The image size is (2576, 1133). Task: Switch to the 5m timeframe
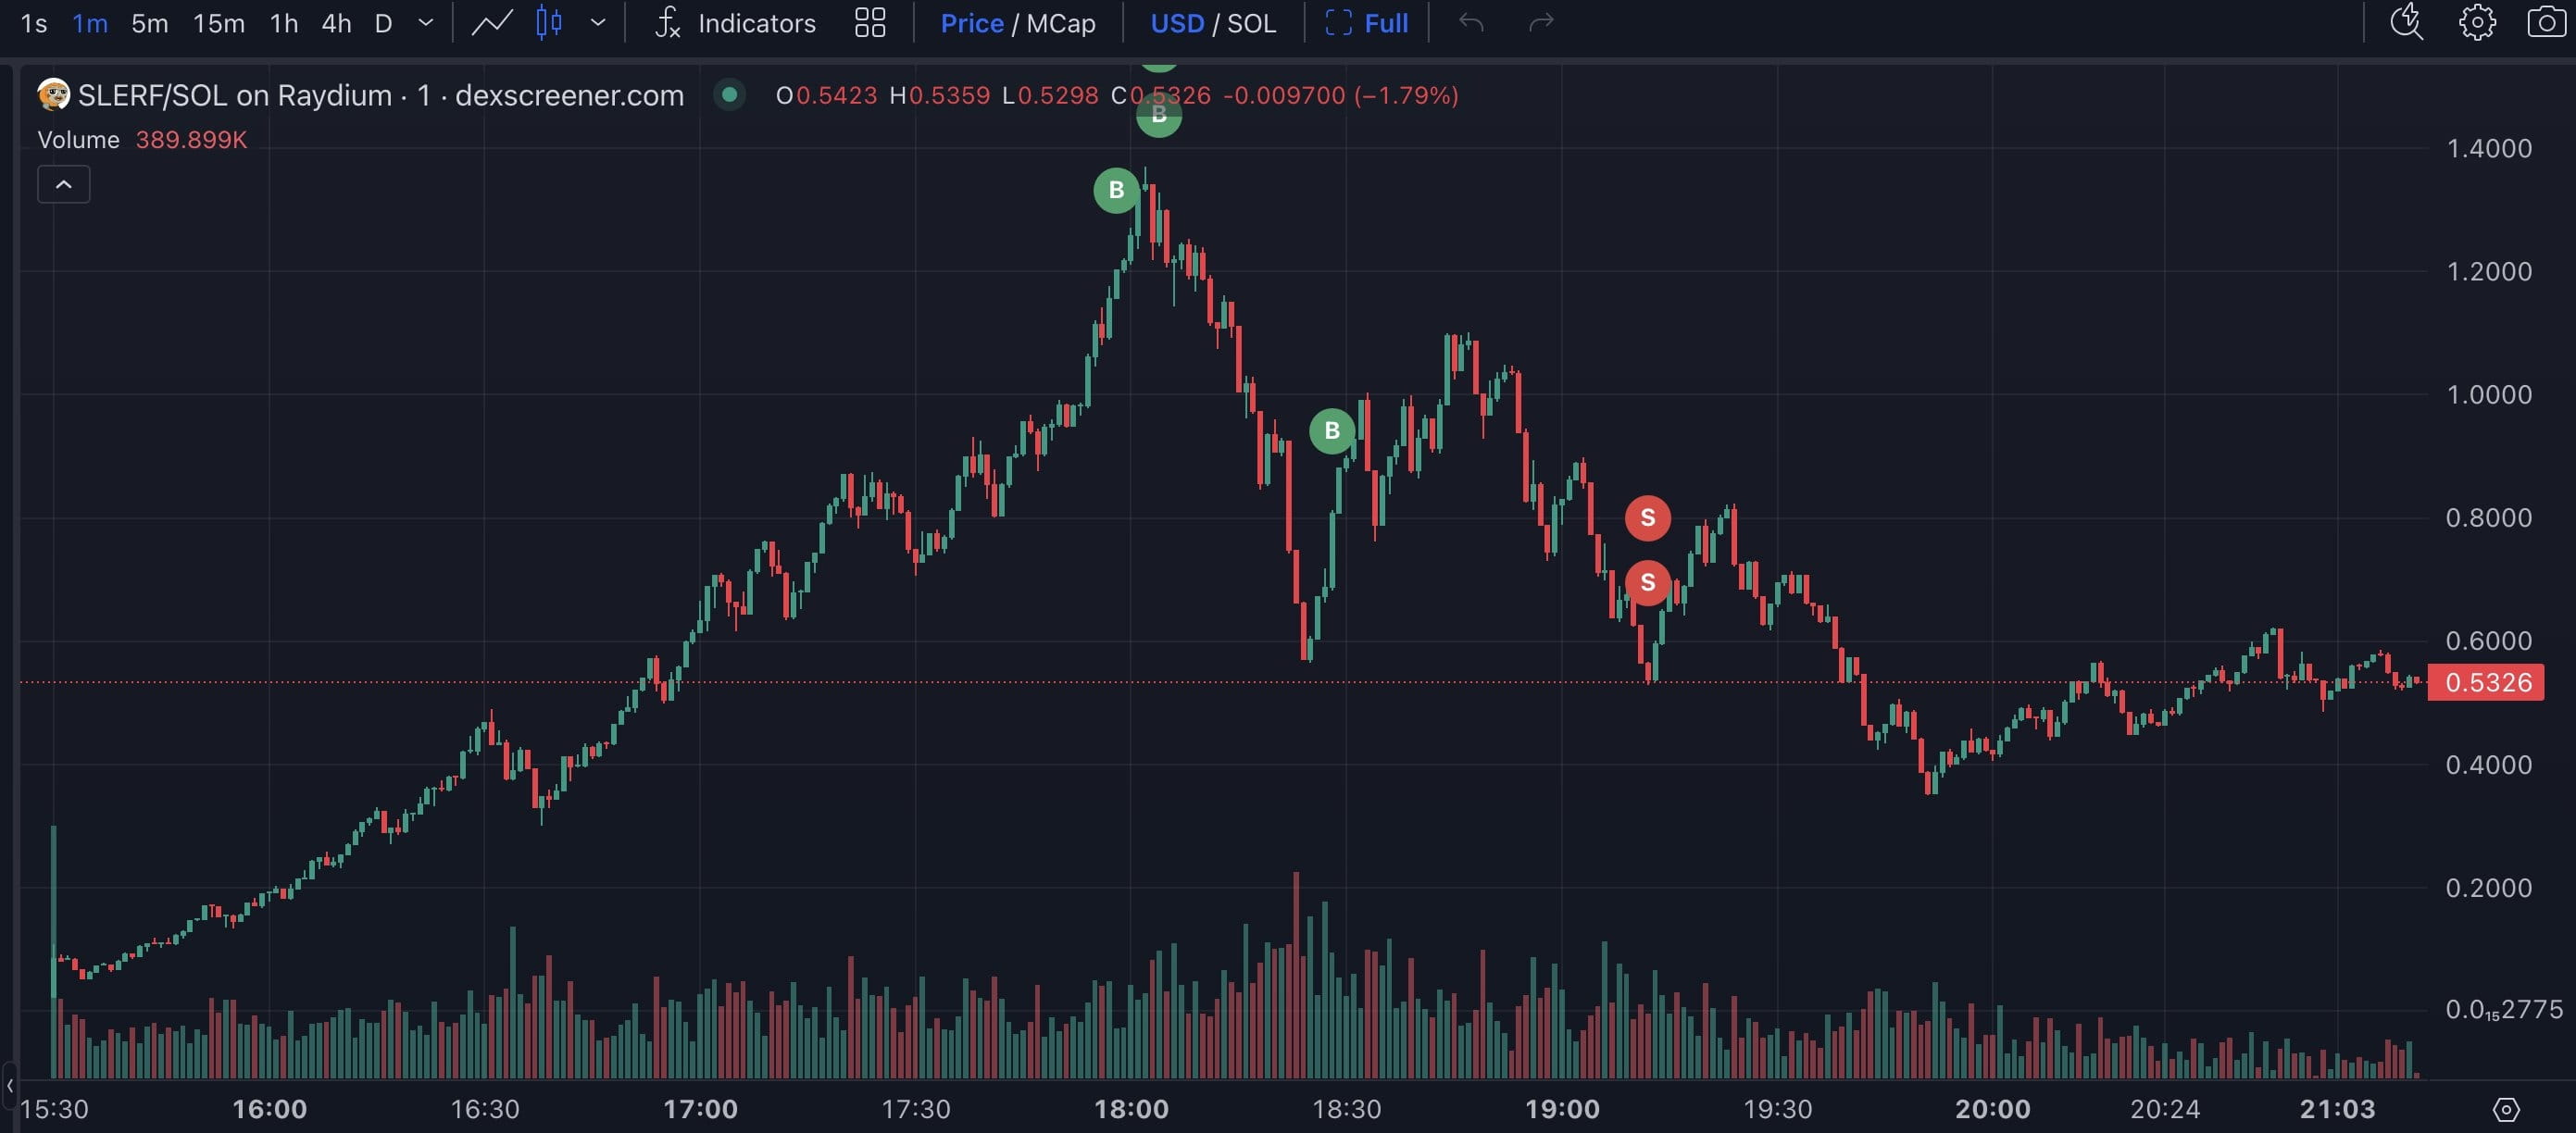tap(149, 23)
